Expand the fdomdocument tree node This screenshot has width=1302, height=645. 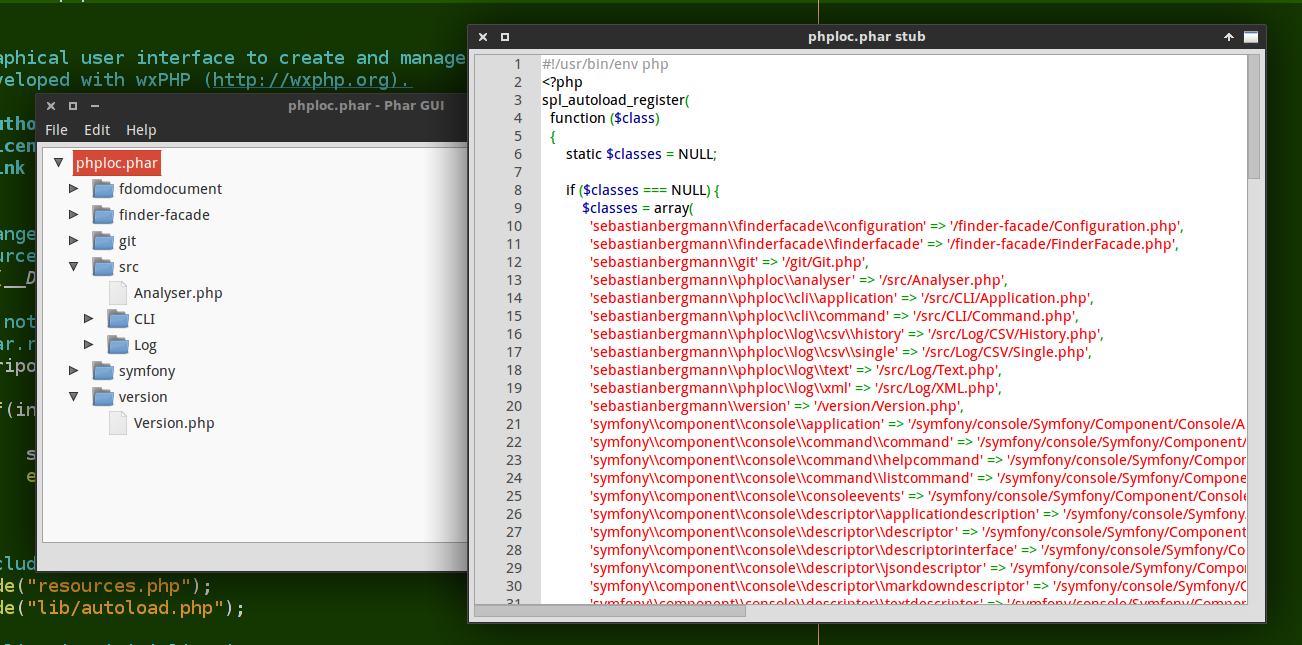coord(72,188)
